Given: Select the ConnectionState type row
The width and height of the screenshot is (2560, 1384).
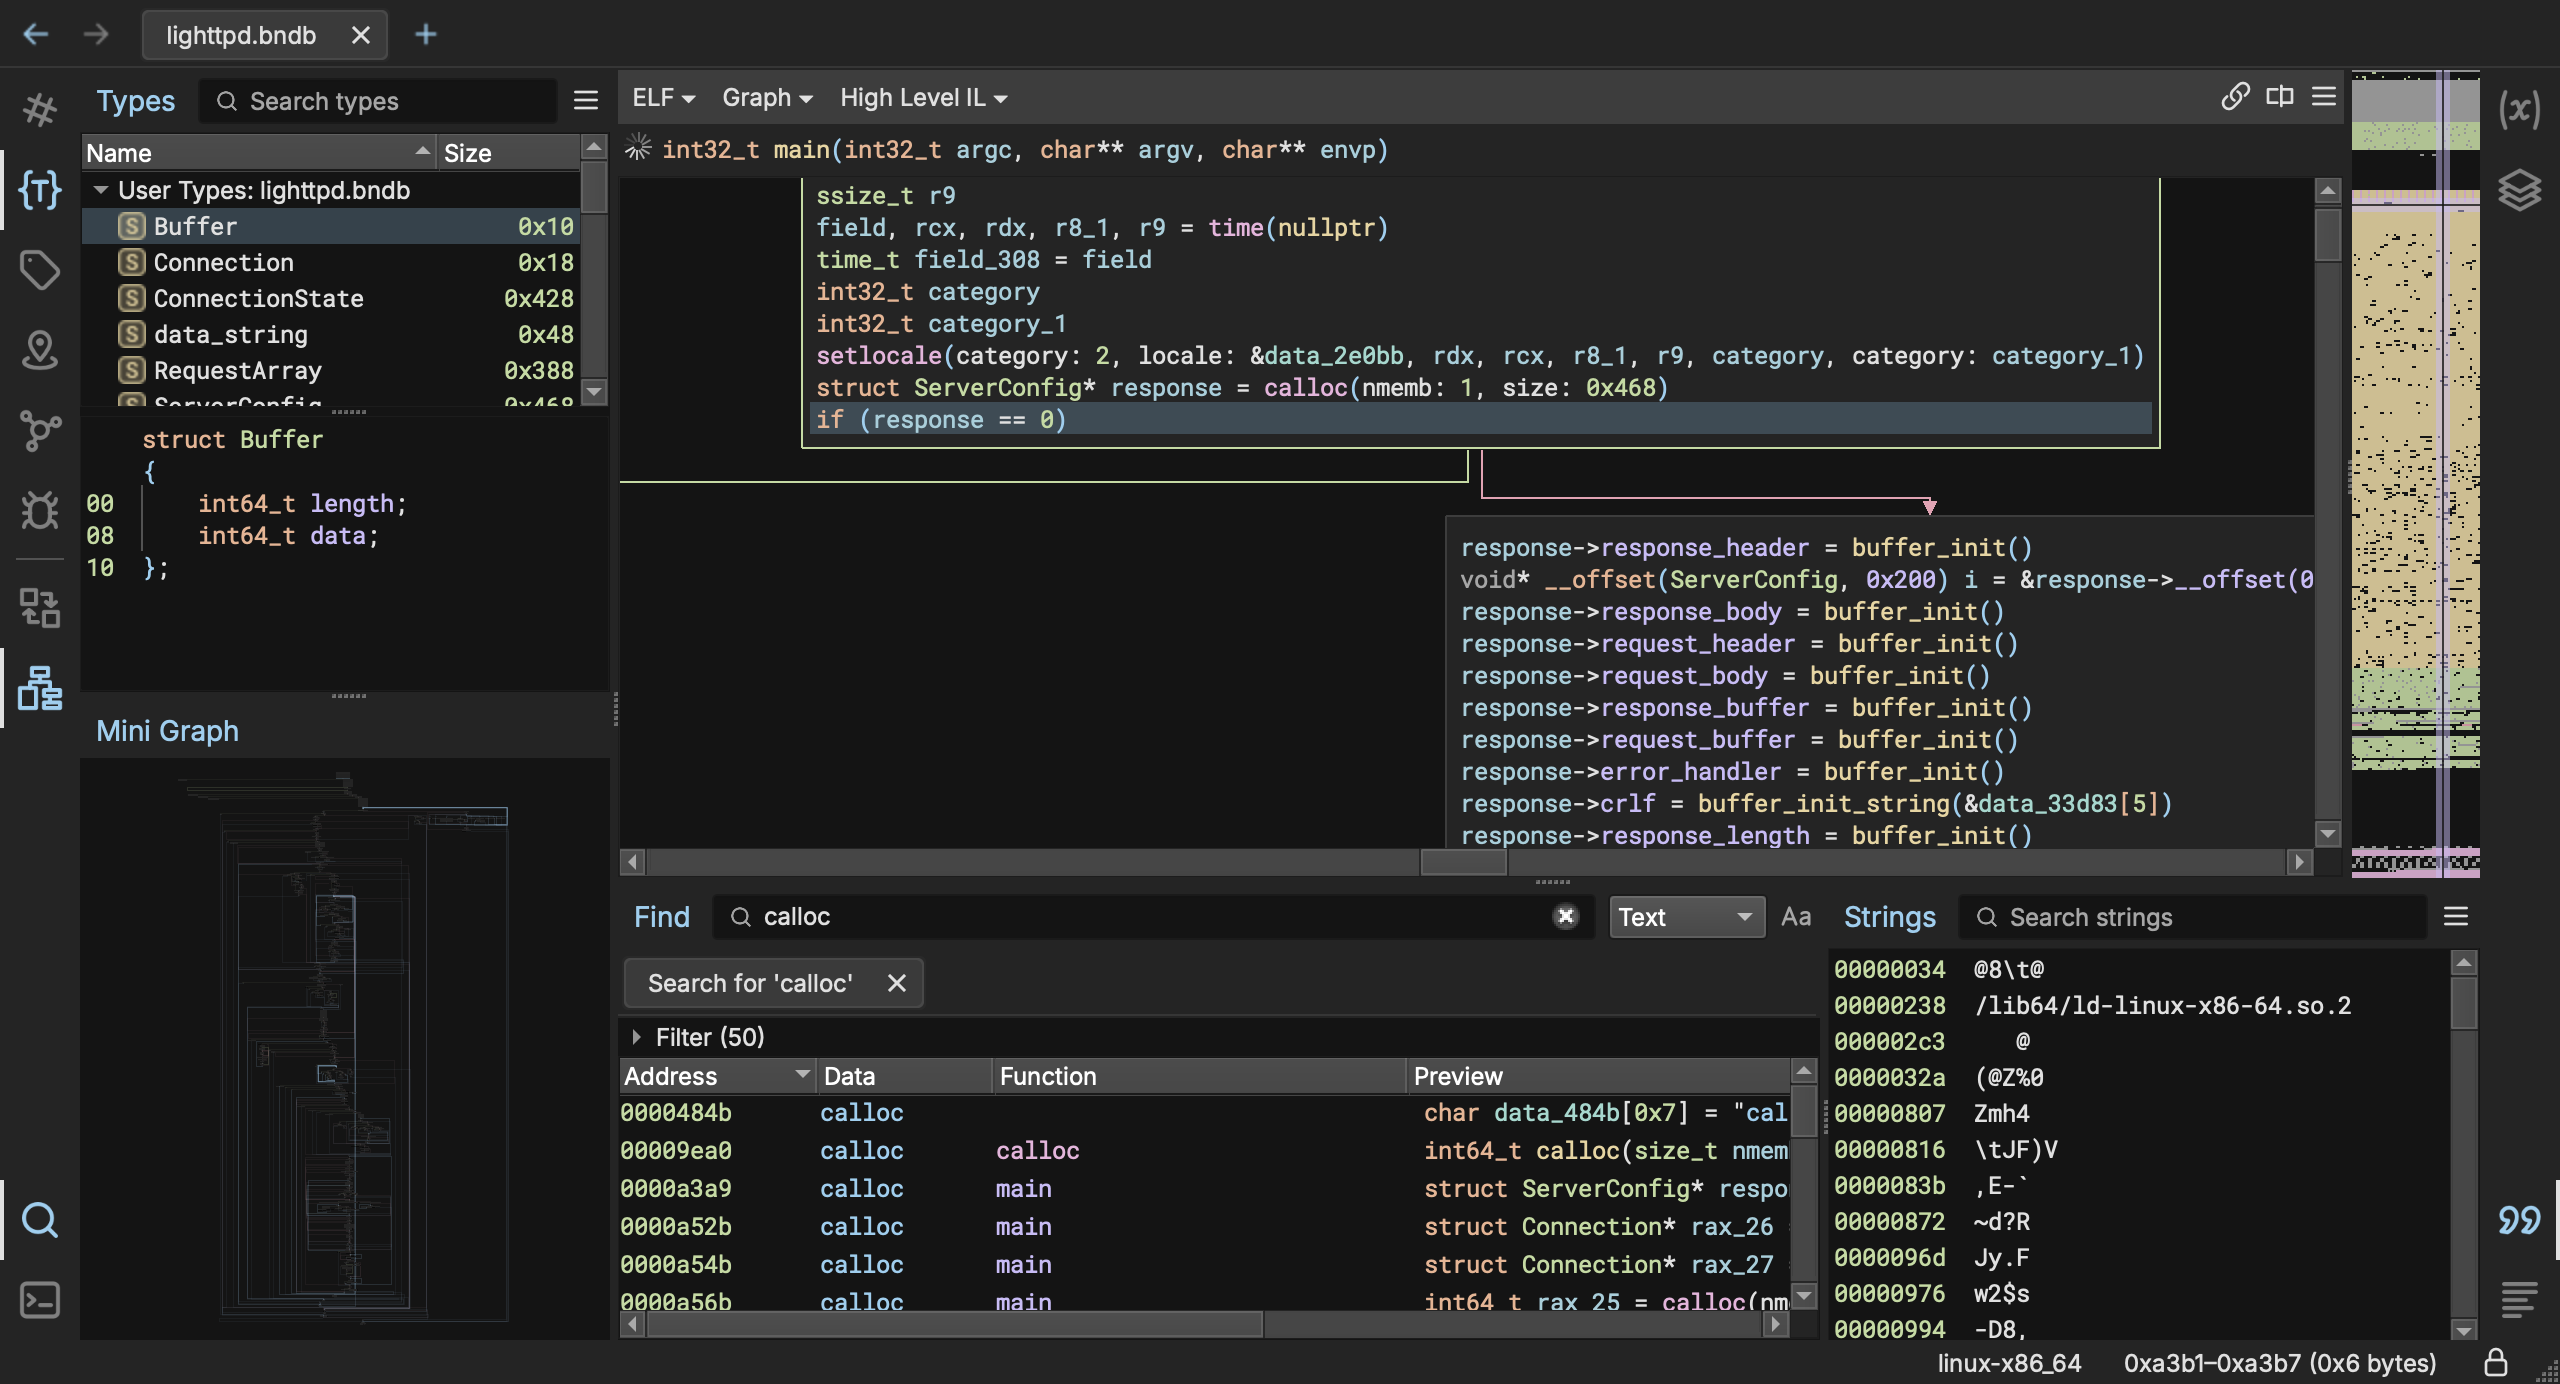Looking at the screenshot, I should click(258, 298).
